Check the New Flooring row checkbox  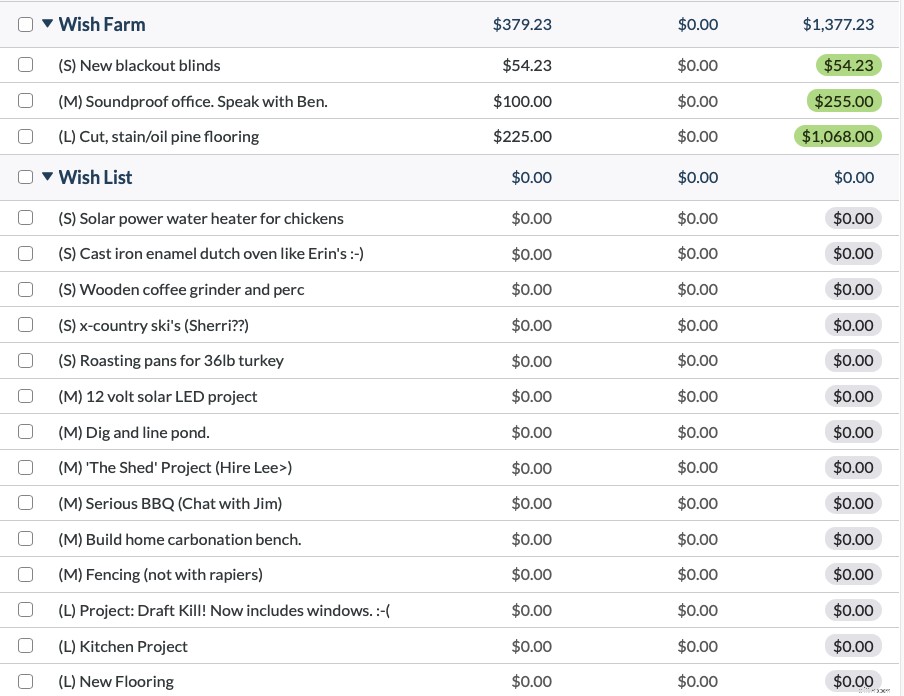(x=25, y=681)
